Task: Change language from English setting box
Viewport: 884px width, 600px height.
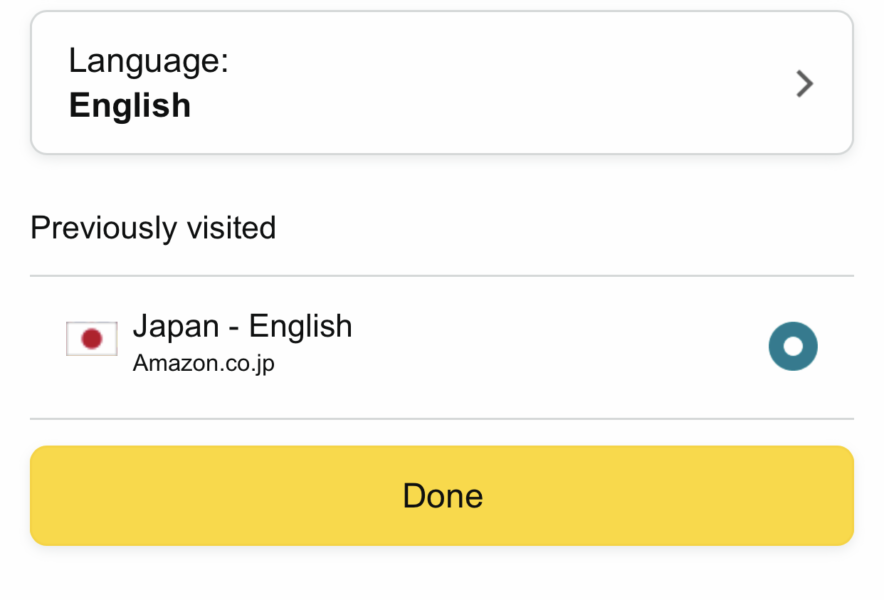Action: [x=442, y=82]
